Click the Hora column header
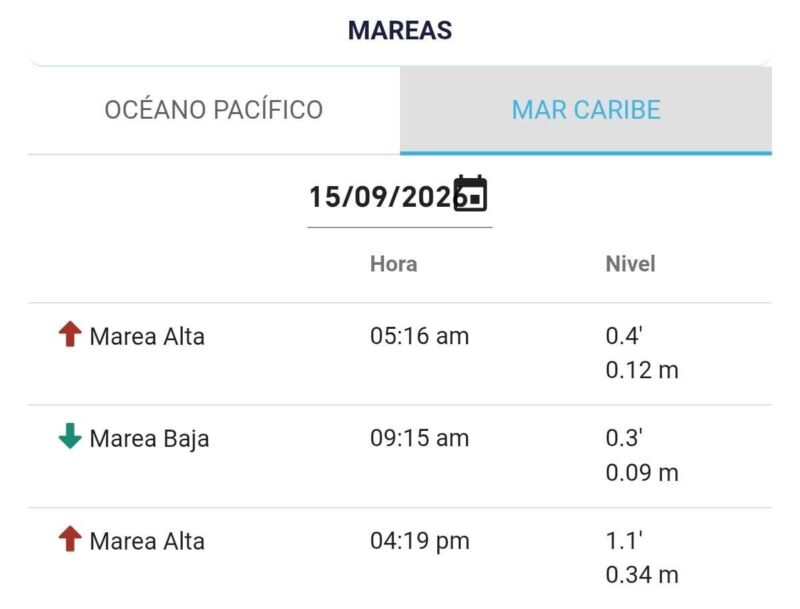800x609 pixels. tap(393, 264)
